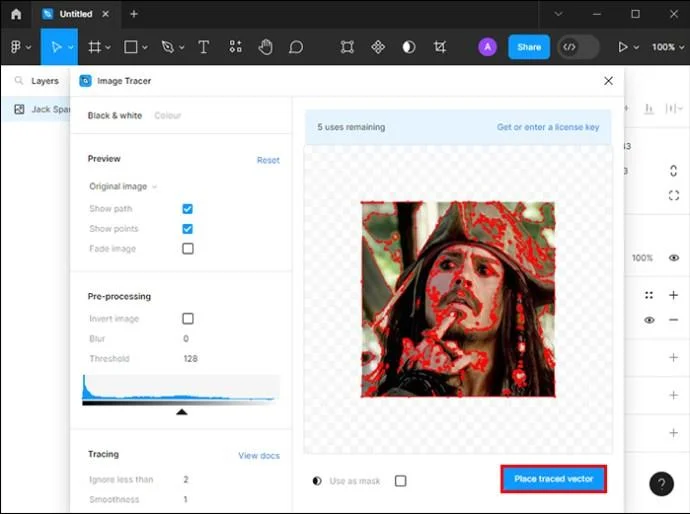
Task: Click the minus icon to remove fill
Action: [673, 320]
